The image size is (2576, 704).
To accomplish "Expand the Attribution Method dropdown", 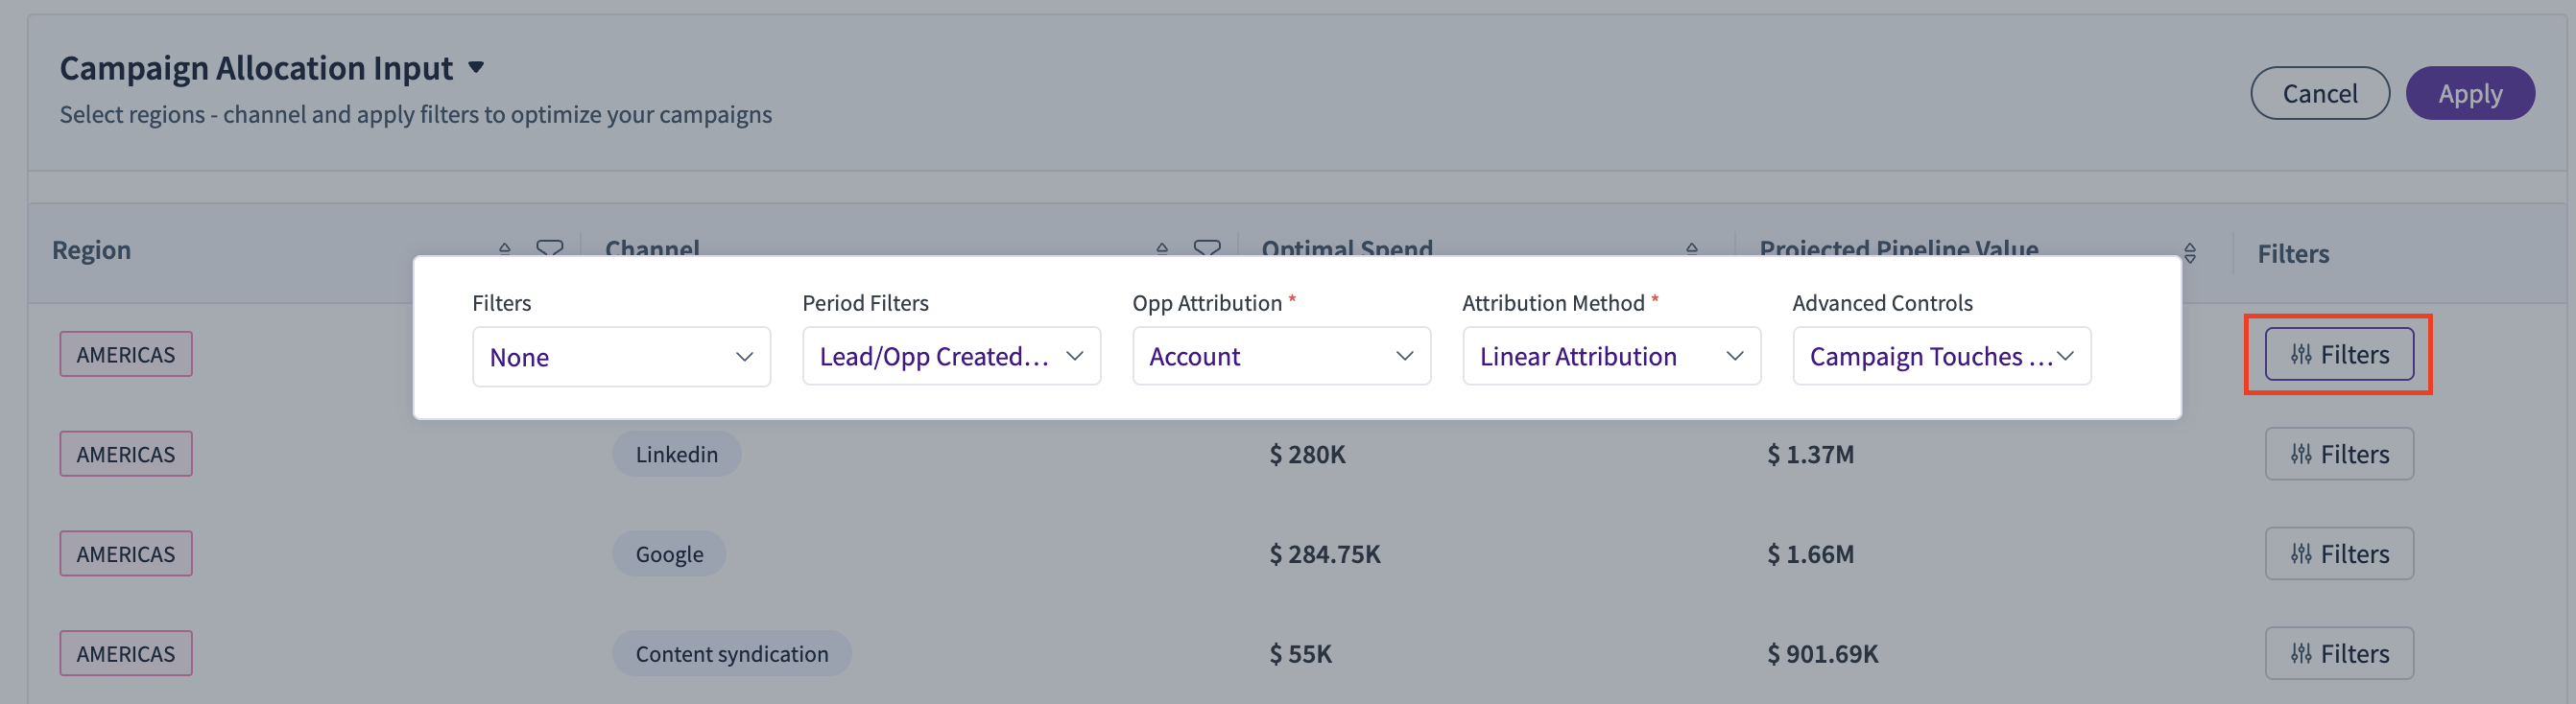I will click(x=1611, y=356).
